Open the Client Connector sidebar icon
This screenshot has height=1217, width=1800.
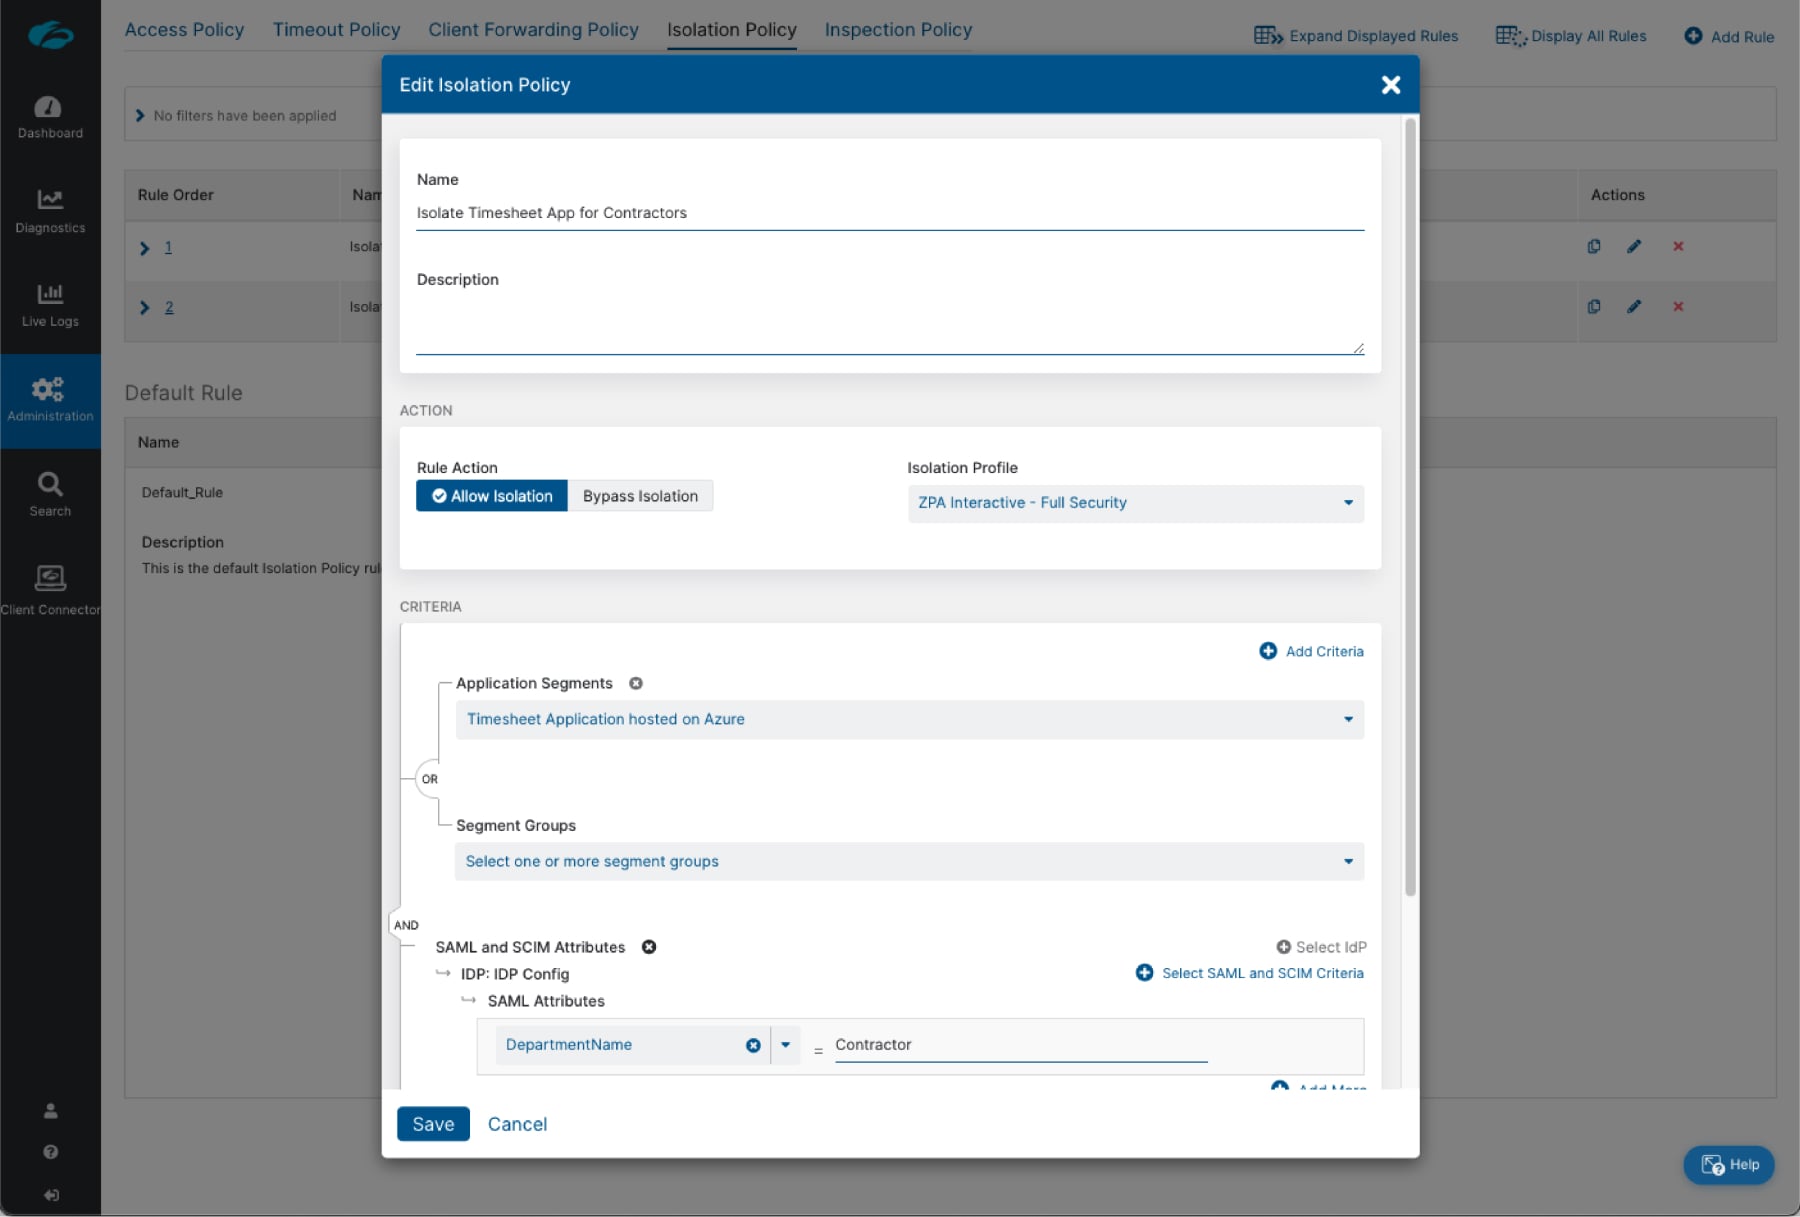(50, 589)
